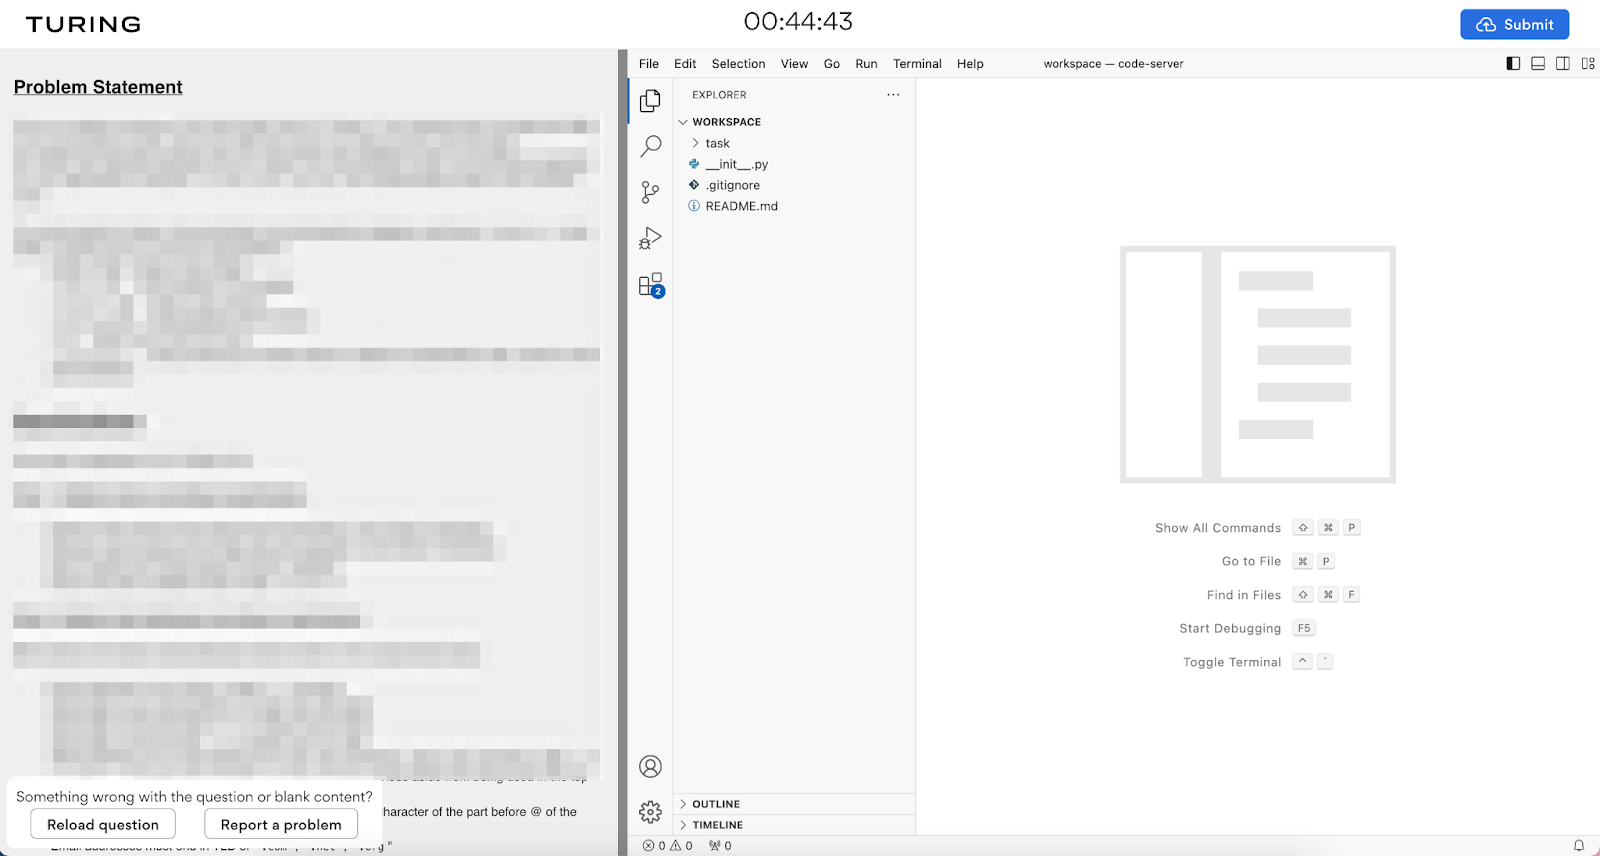
Task: Open the Extensions view icon
Action: coord(650,285)
